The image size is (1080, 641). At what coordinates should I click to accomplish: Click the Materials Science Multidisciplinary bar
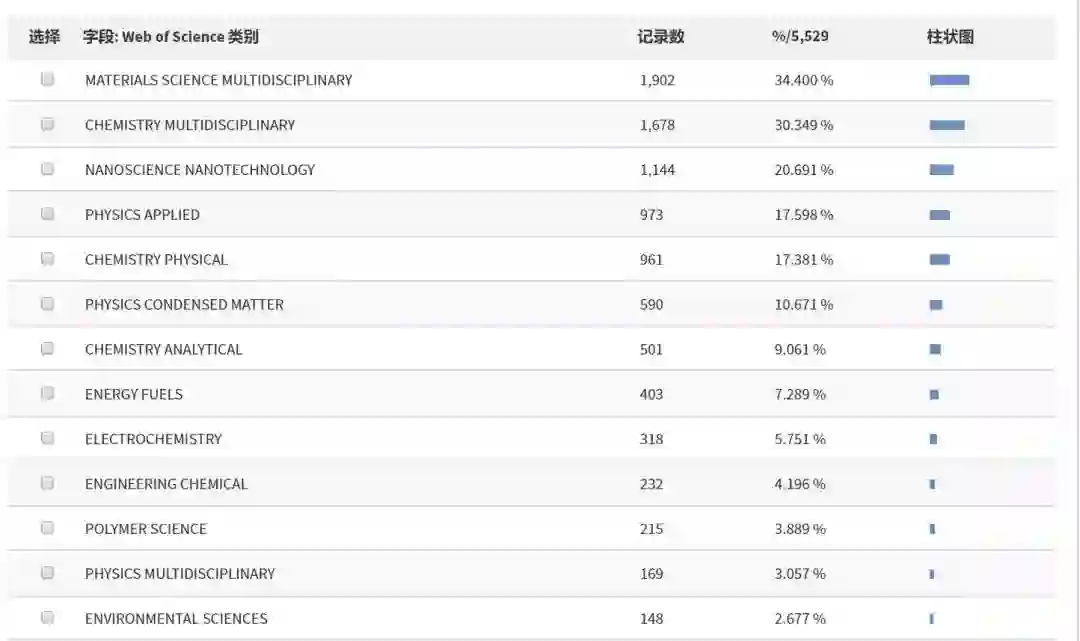[949, 80]
